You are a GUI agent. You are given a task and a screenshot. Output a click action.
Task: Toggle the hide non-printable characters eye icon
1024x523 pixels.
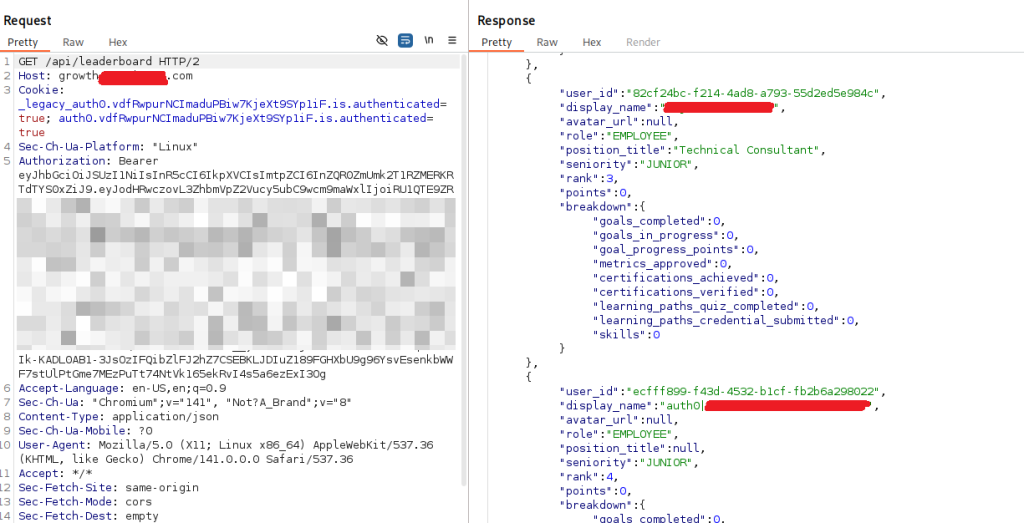[381, 41]
